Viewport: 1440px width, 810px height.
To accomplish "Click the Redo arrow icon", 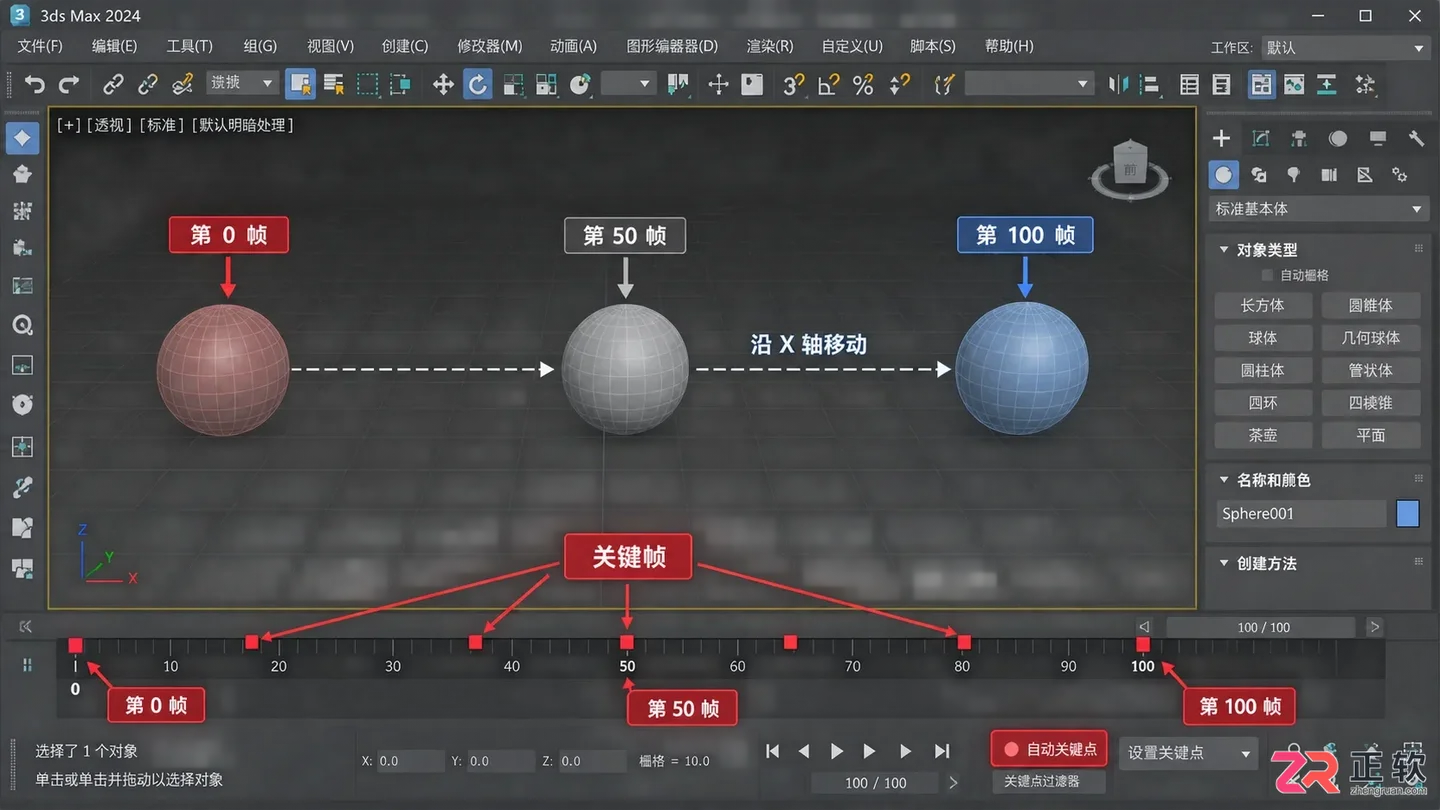I will tap(69, 85).
